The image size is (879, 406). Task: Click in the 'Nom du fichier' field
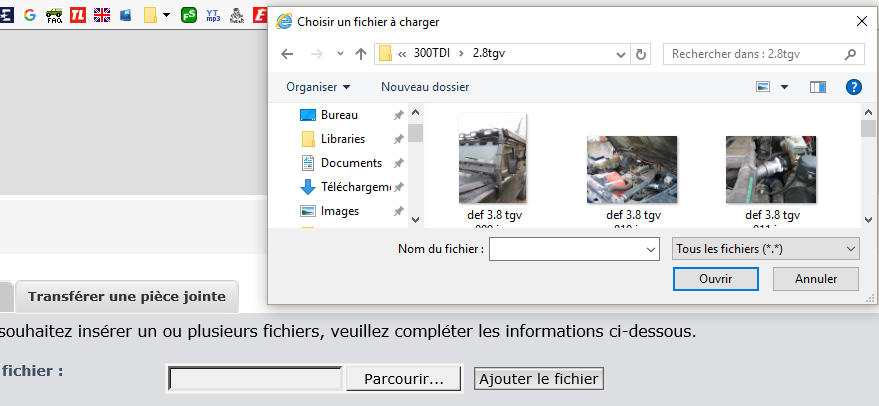[x=567, y=248]
